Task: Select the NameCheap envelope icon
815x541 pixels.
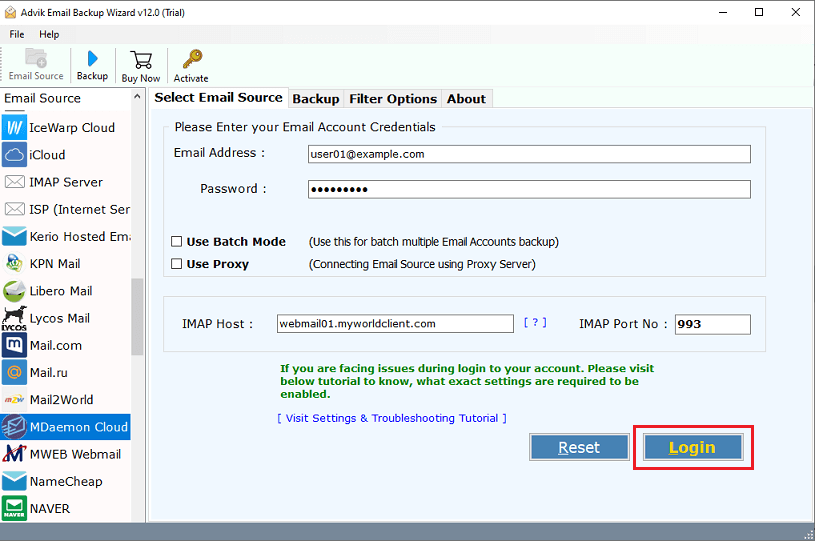Action: click(x=14, y=481)
